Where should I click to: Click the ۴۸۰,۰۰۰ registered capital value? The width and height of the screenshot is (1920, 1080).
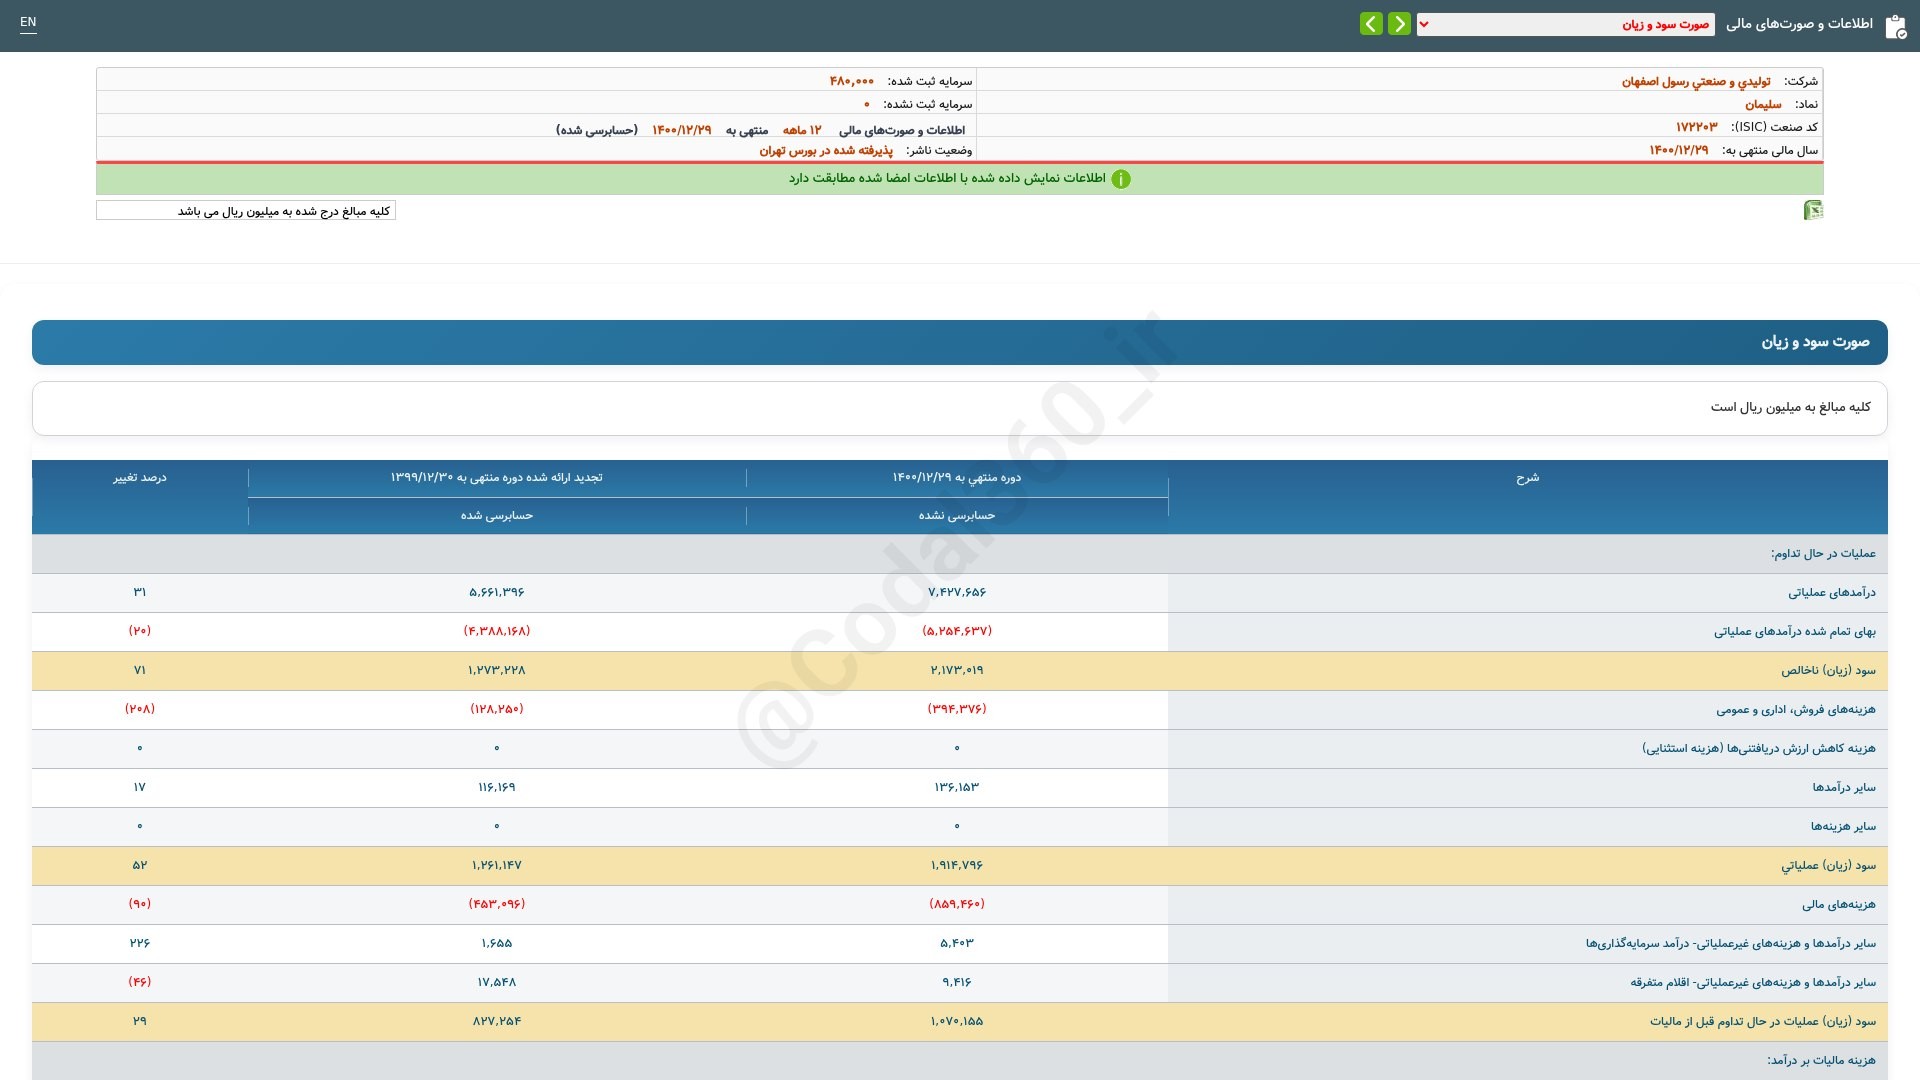tap(851, 81)
